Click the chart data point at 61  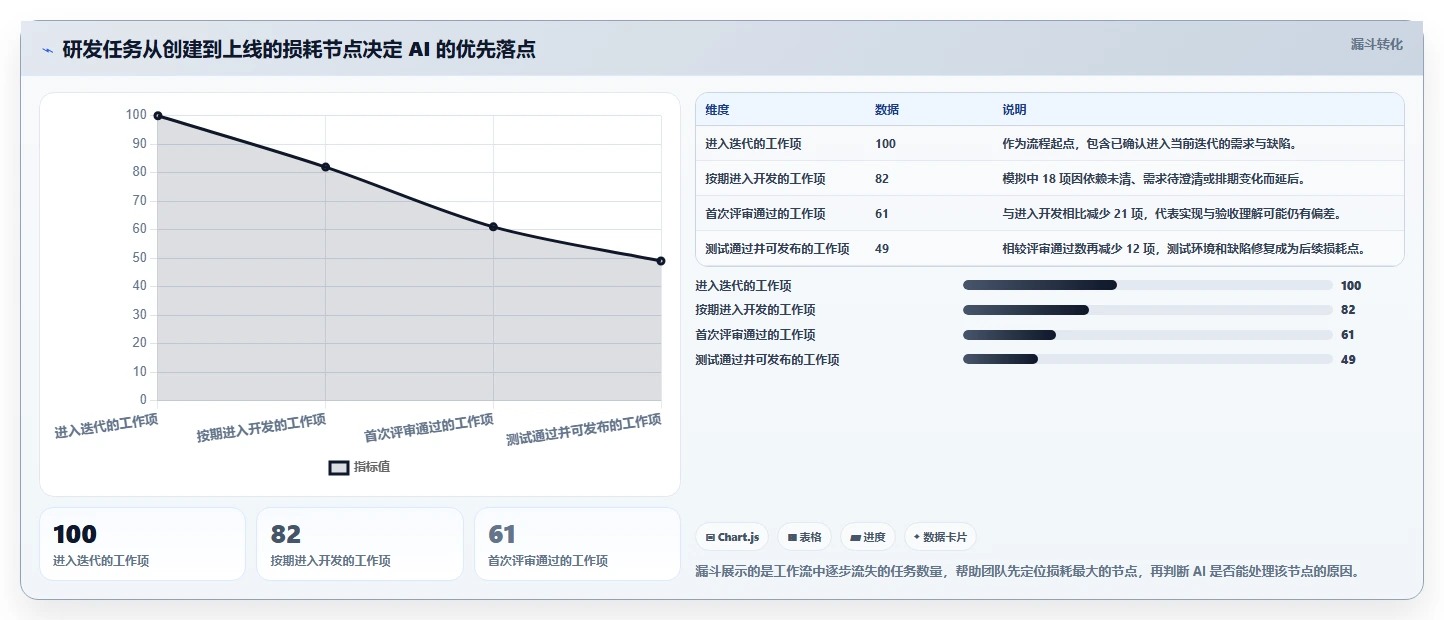(493, 227)
